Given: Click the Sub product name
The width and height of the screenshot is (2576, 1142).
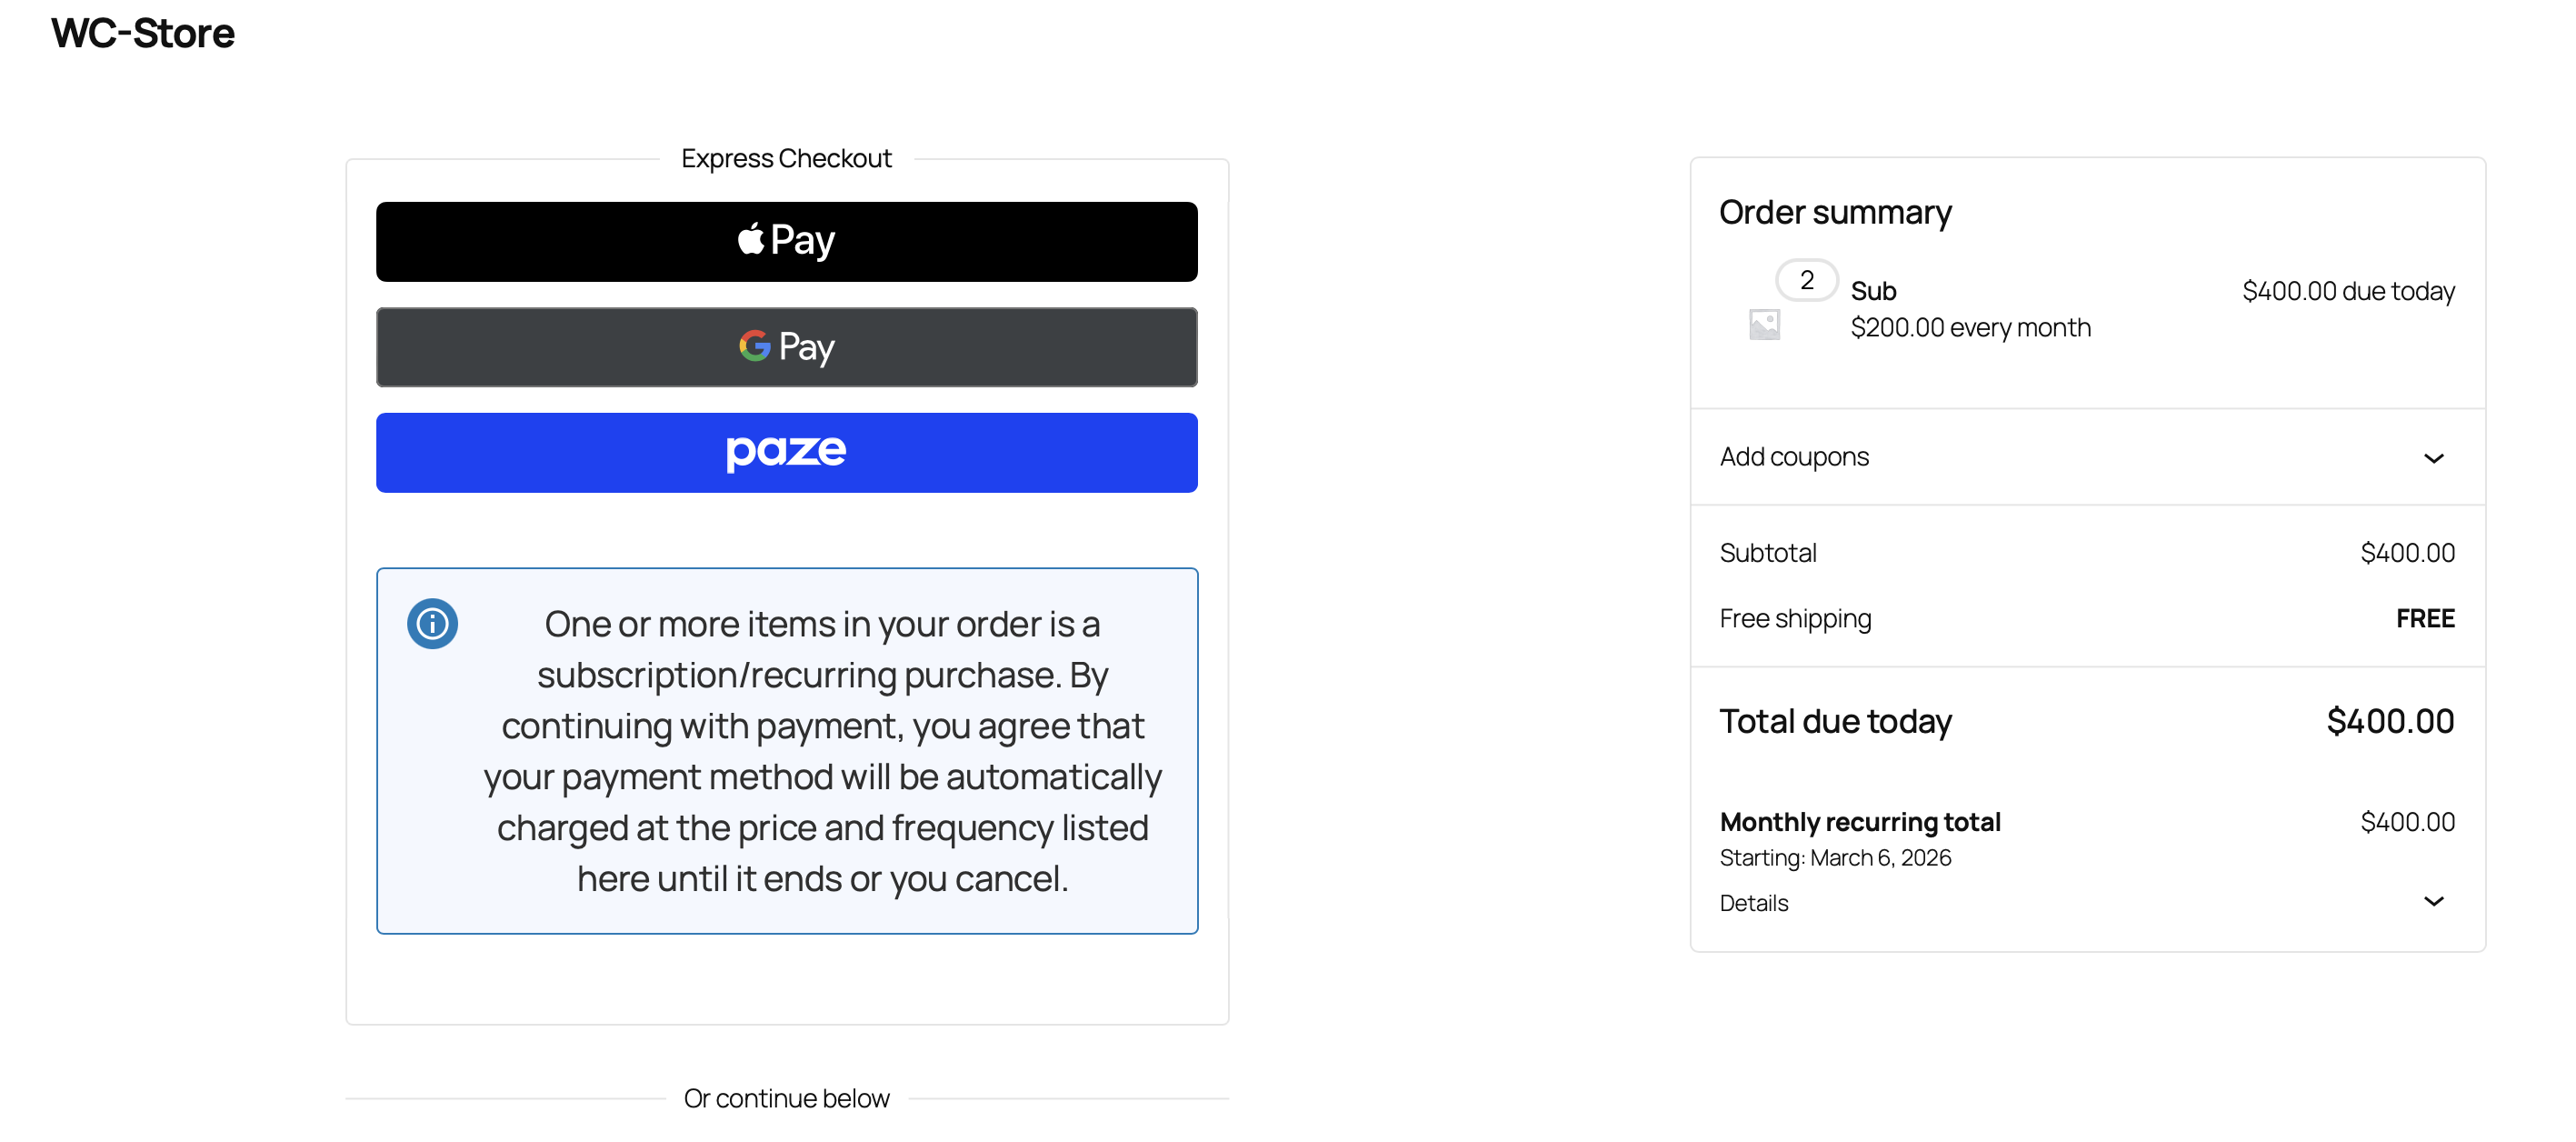Looking at the screenshot, I should tap(1873, 291).
